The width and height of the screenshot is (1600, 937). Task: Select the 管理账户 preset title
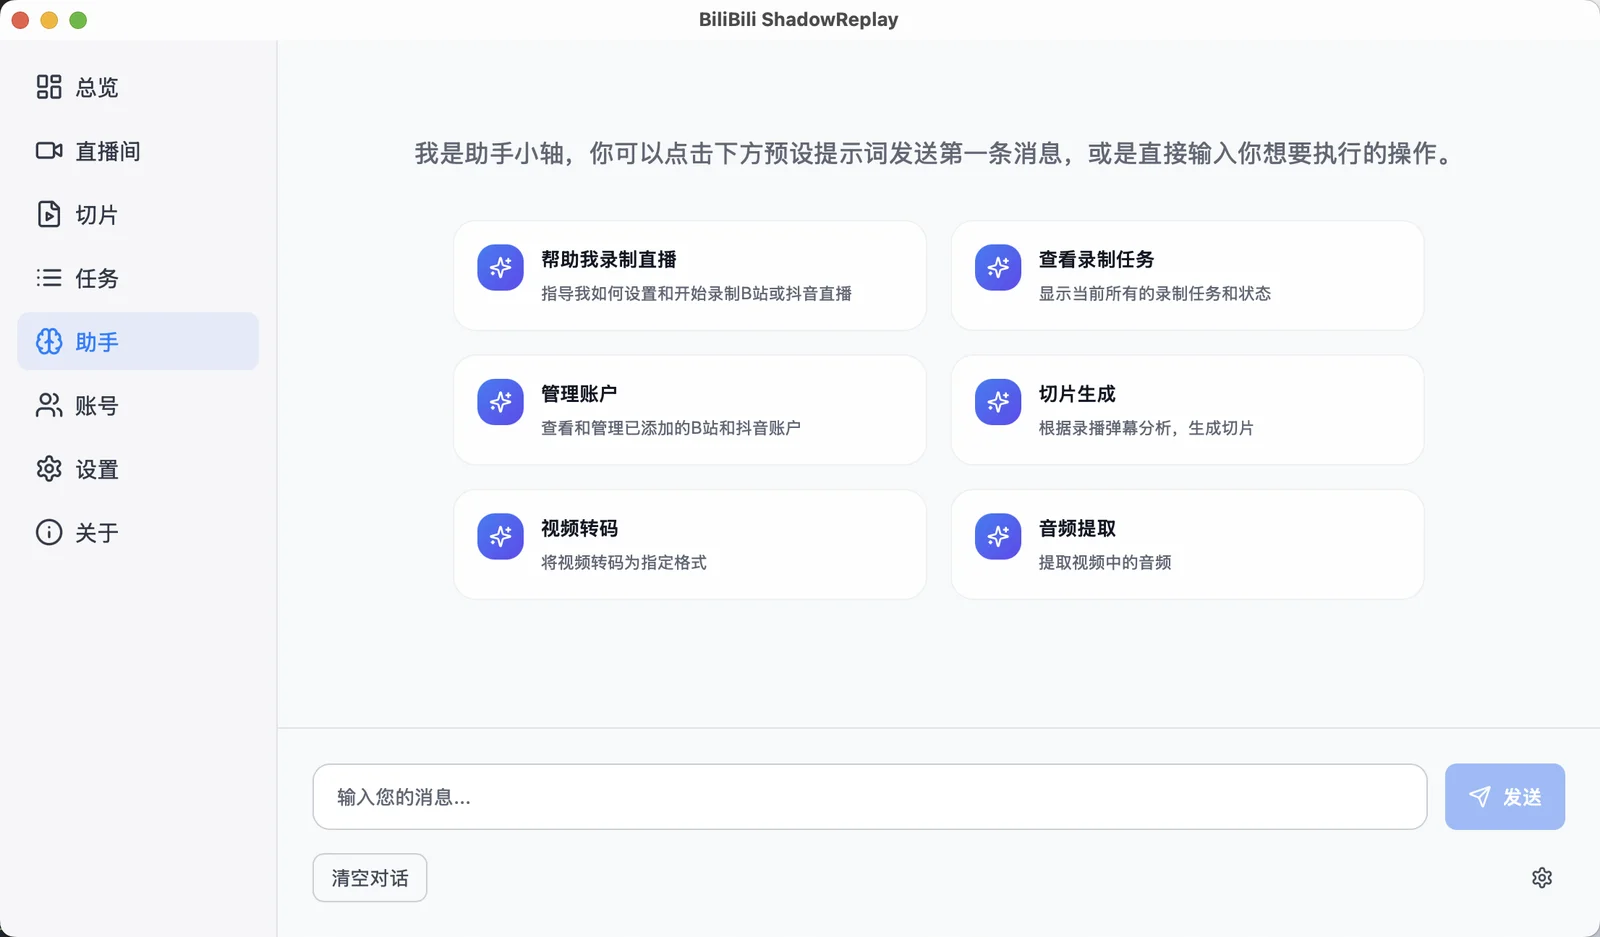(579, 394)
